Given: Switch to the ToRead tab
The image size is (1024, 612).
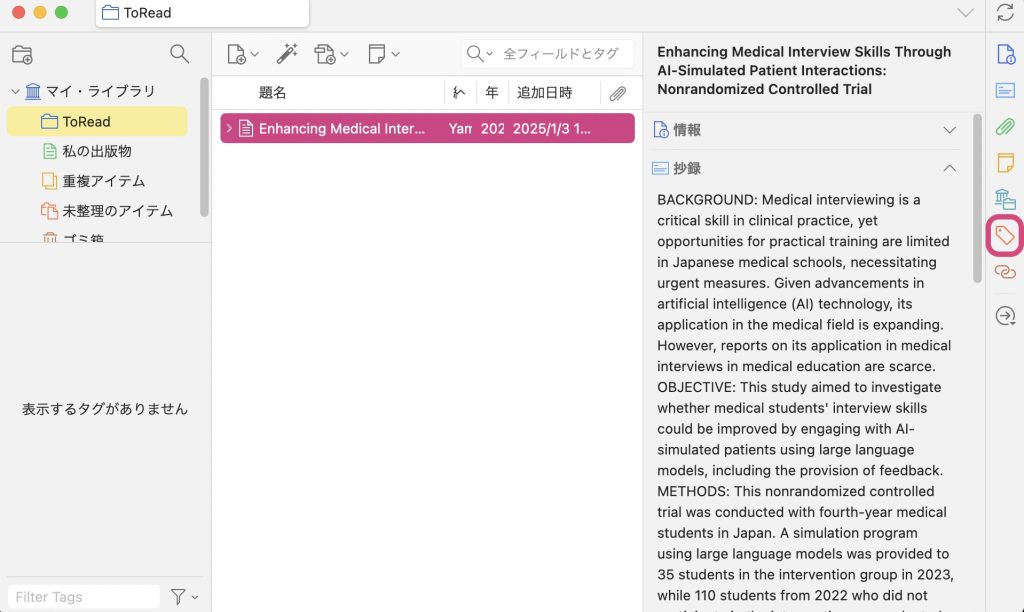Looking at the screenshot, I should pos(202,13).
